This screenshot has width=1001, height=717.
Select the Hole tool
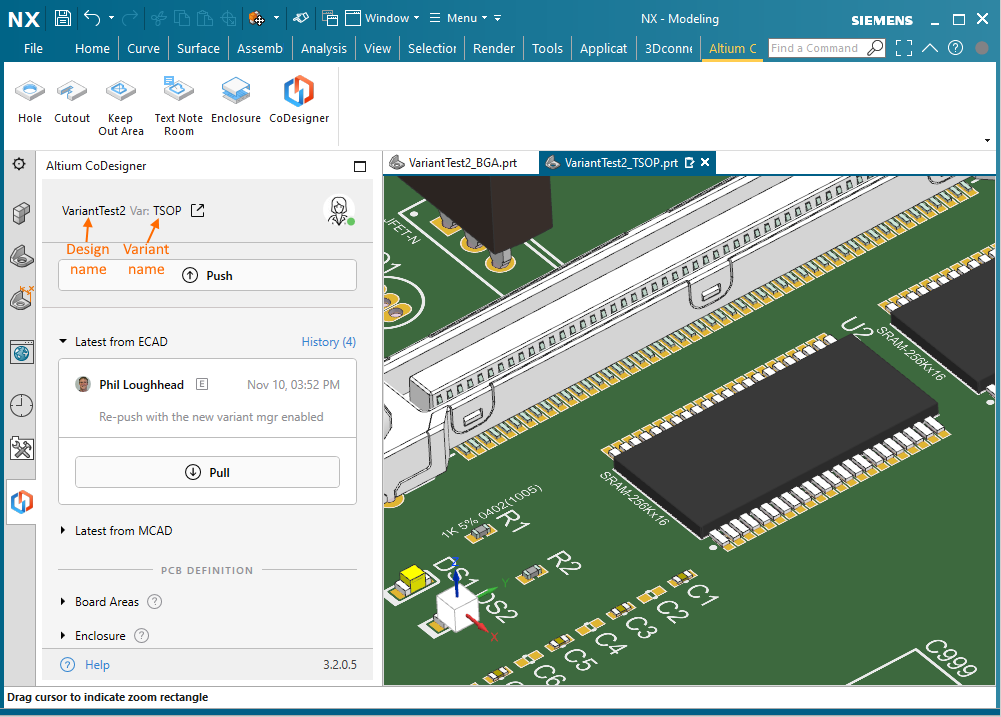30,101
